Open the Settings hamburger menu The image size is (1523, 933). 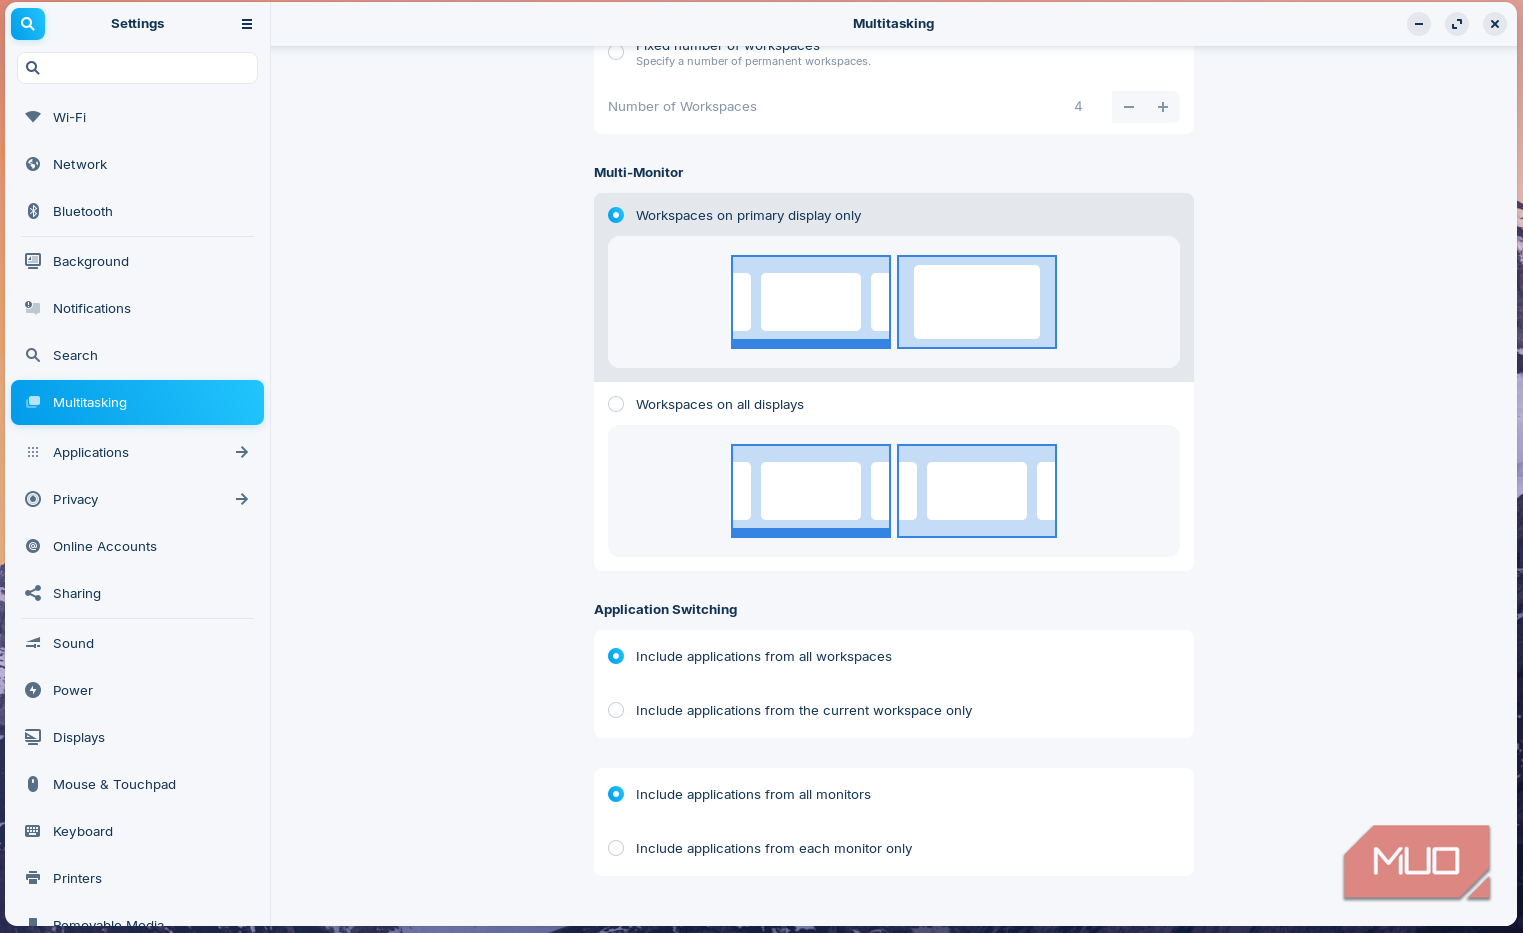point(247,24)
